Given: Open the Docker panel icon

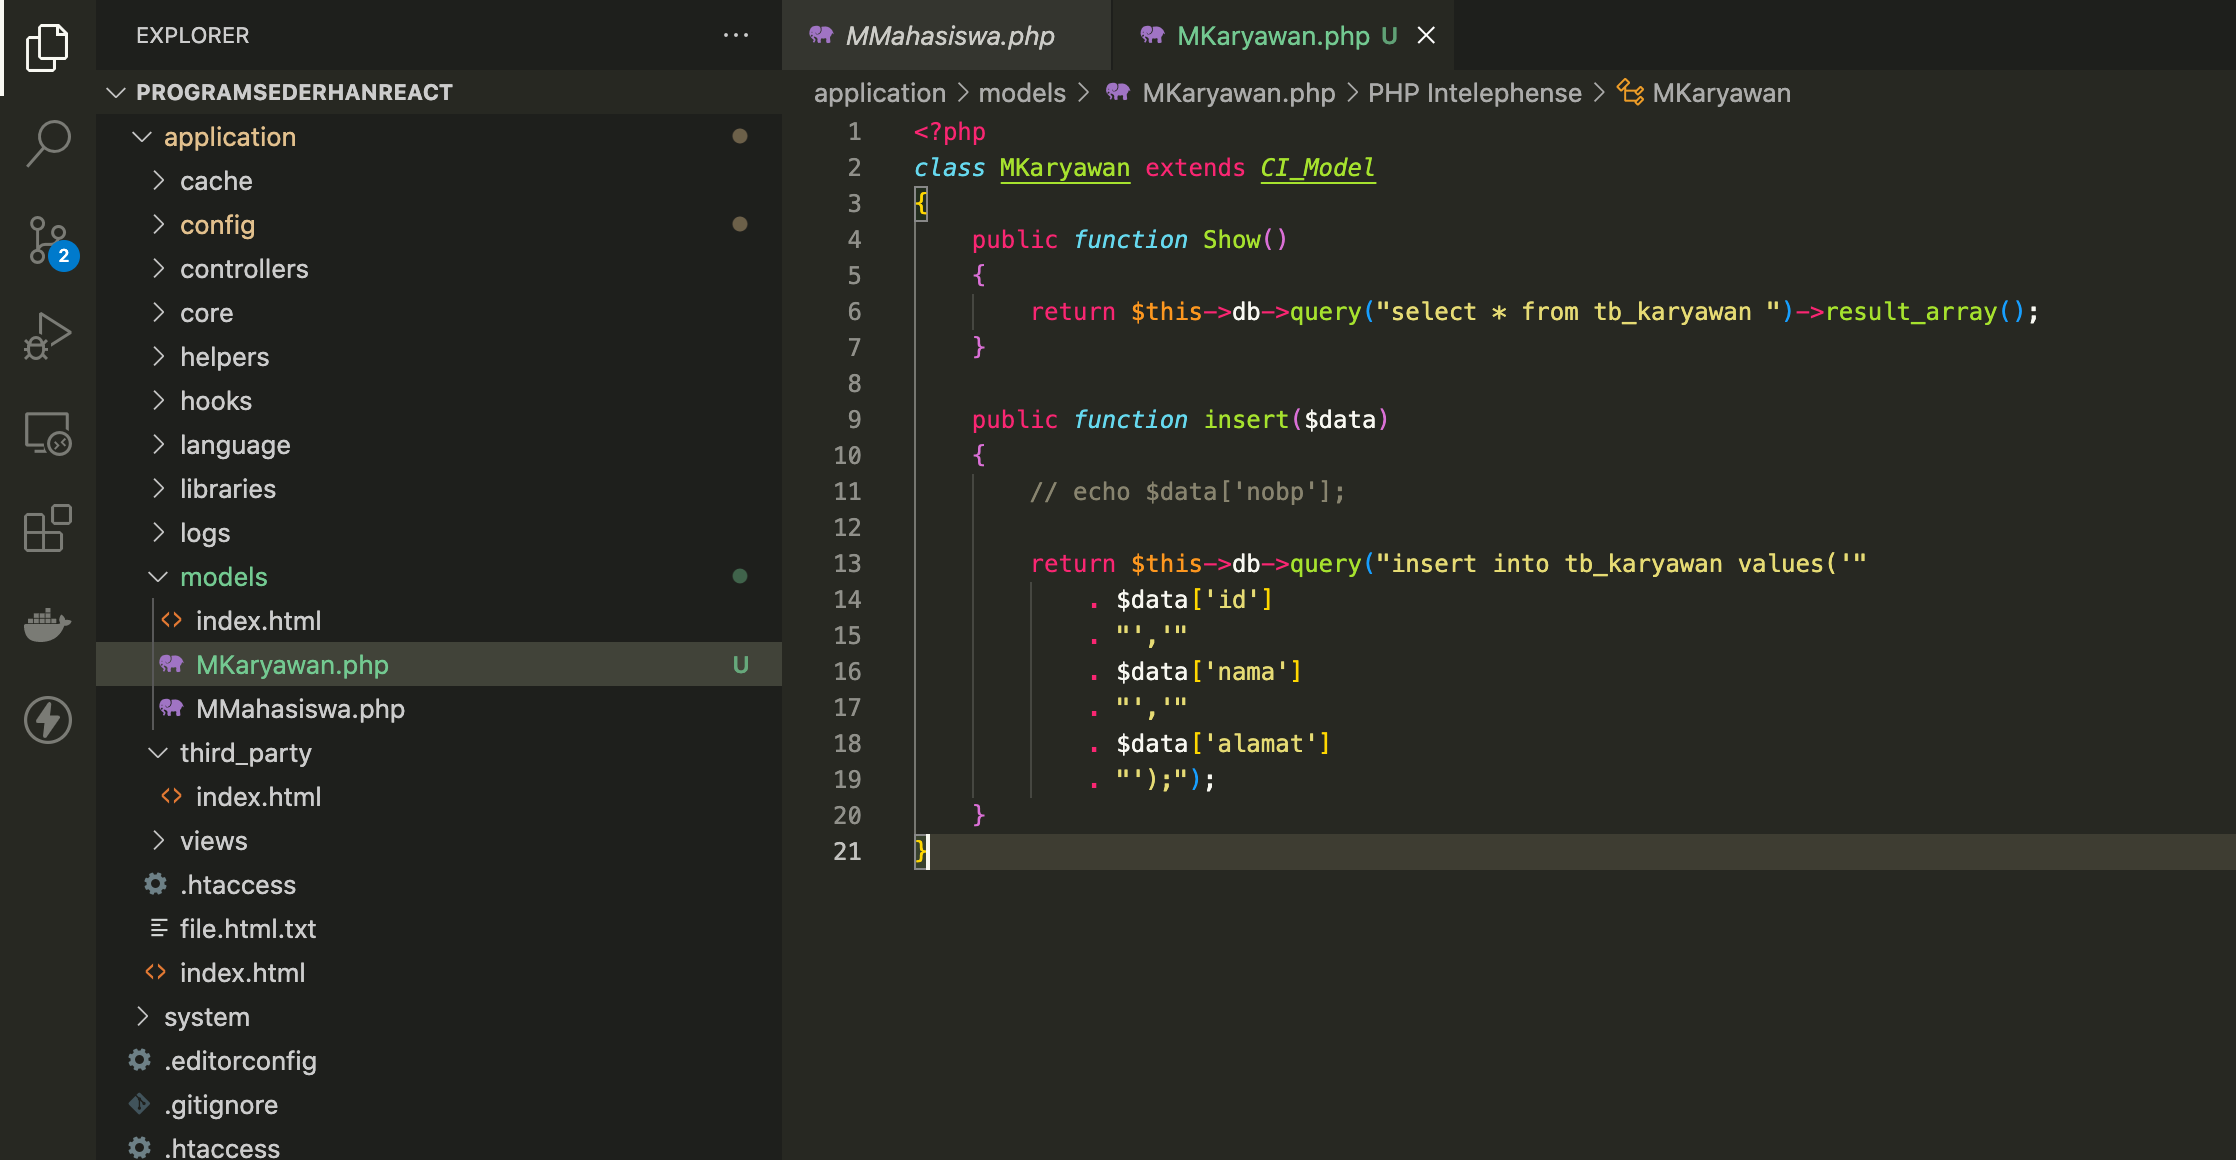Looking at the screenshot, I should pyautogui.click(x=47, y=624).
